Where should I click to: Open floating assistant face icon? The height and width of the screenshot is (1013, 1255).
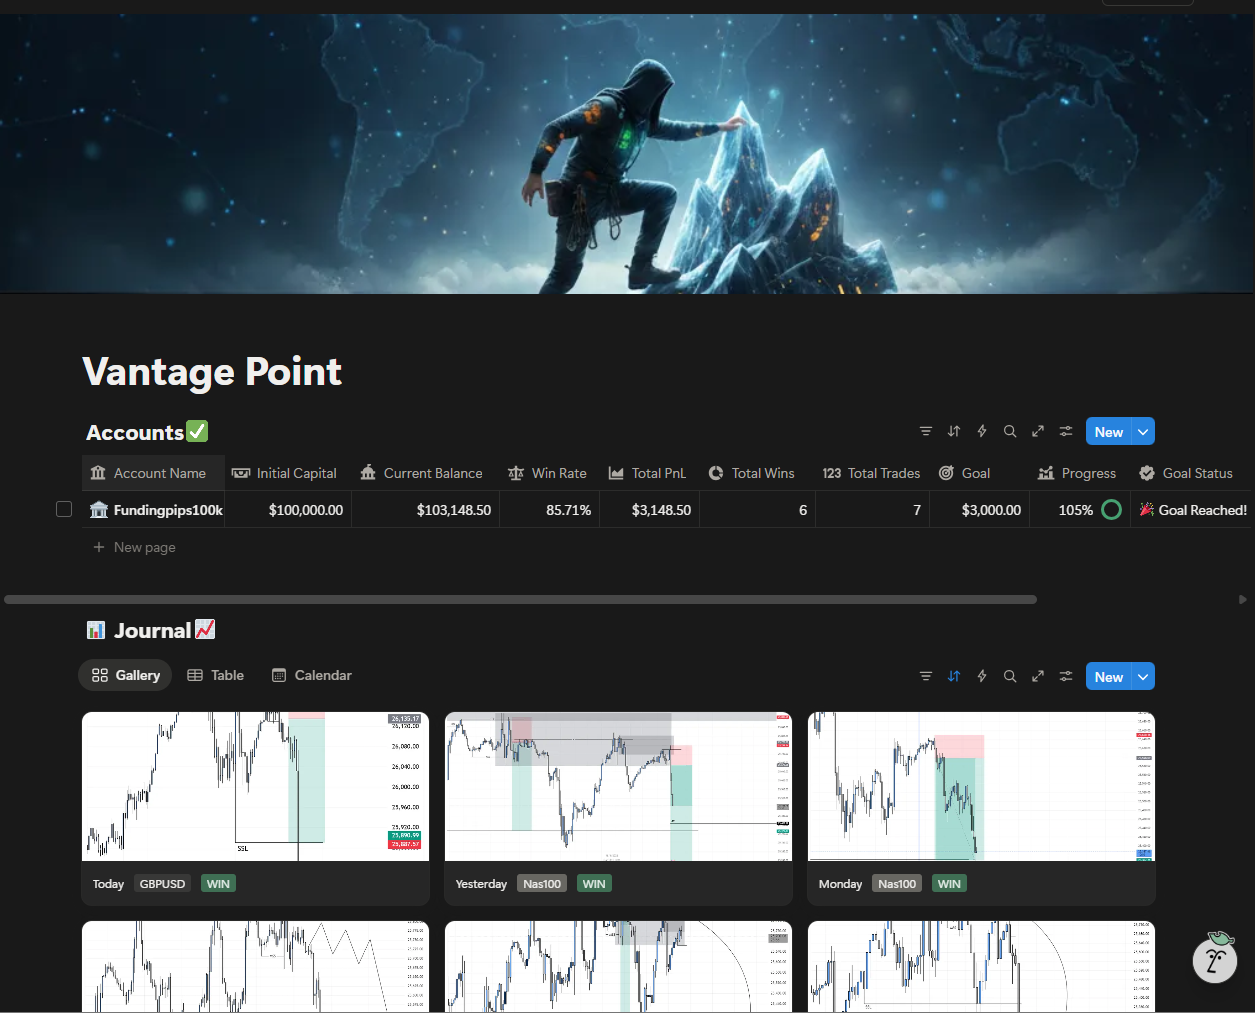coord(1215,960)
